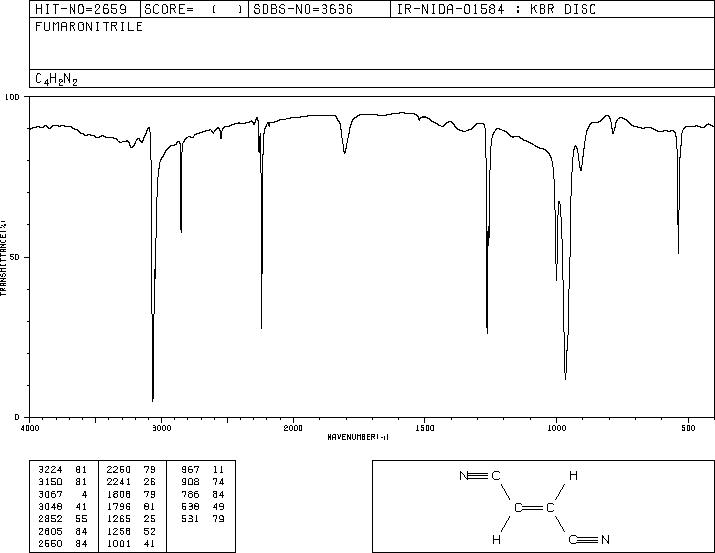Click the 638 wavenumber in the table

tap(190, 506)
